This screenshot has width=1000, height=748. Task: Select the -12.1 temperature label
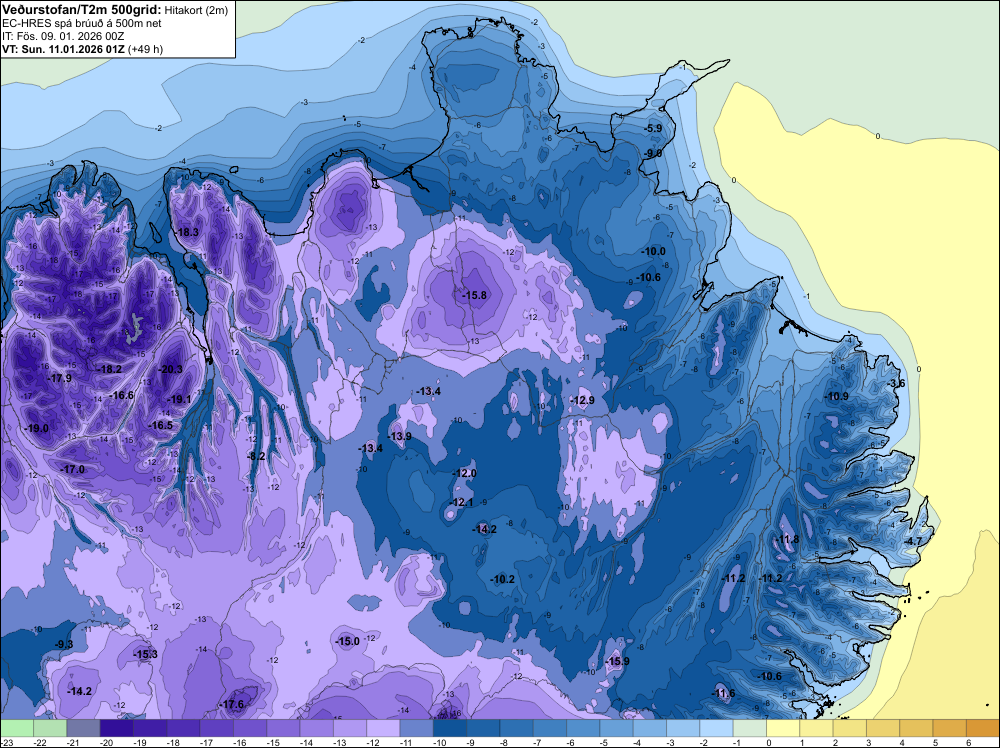point(461,502)
